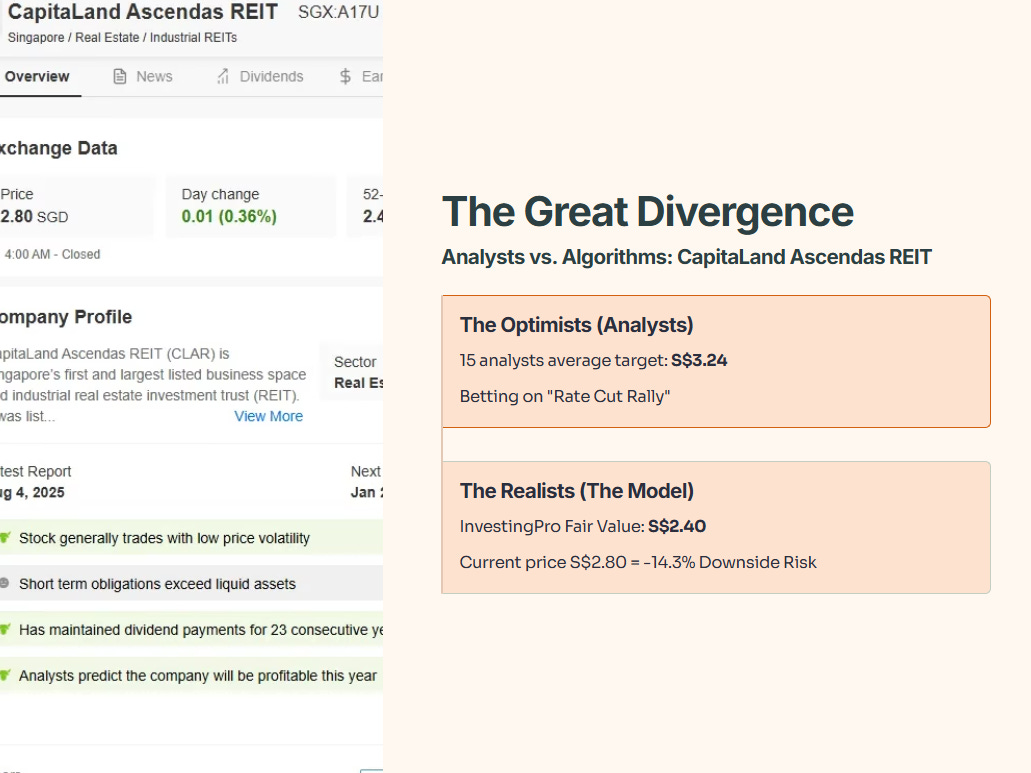Click 'Analysts predict the company will be profitable'
Screen dimensions: 1031x773
click(x=198, y=676)
